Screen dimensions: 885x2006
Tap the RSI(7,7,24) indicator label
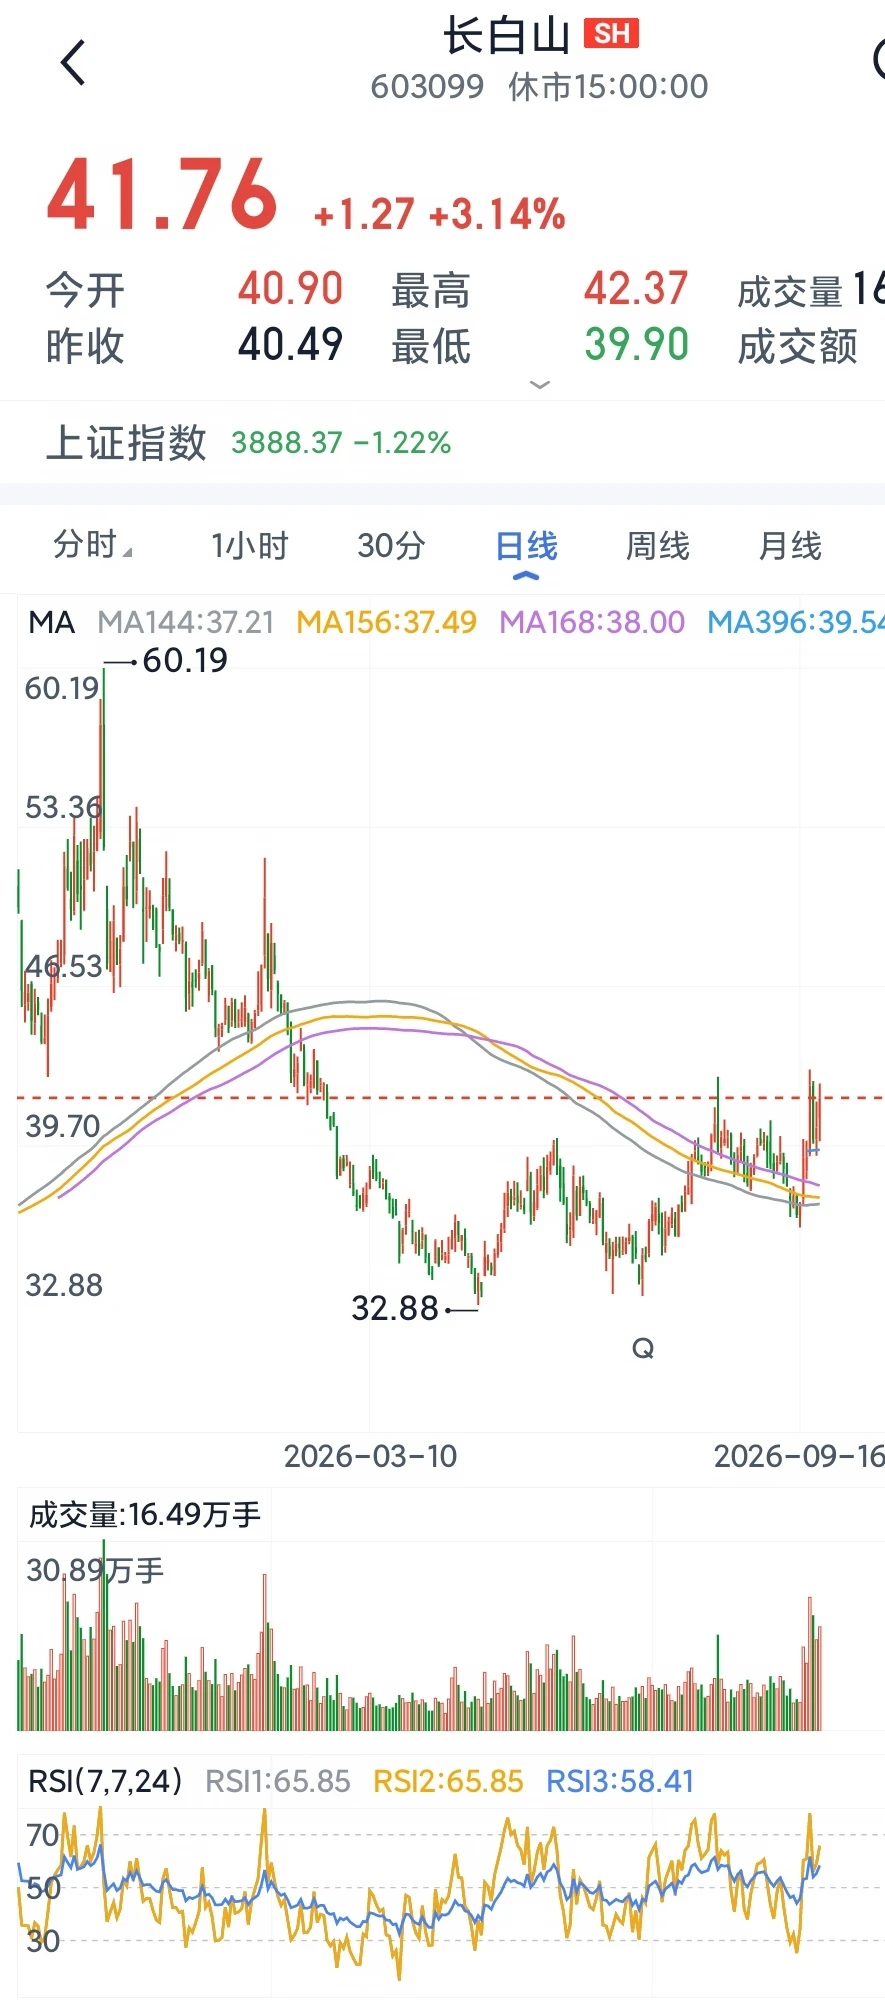pos(105,1781)
